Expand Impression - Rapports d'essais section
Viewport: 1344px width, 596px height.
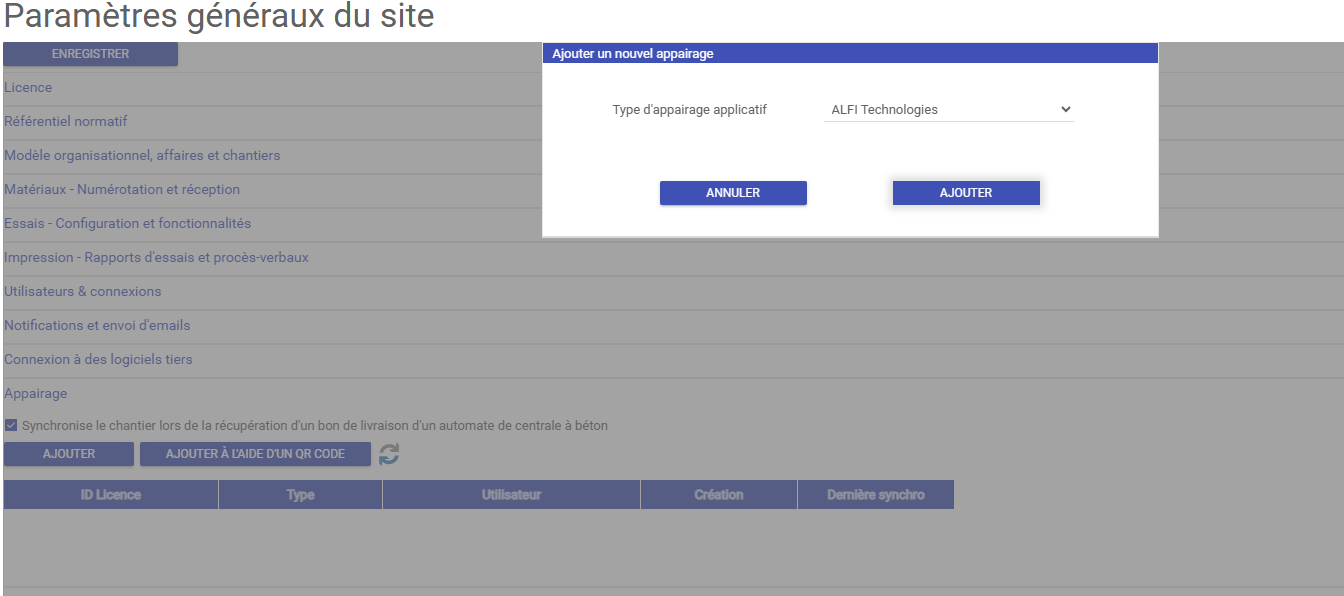tap(156, 258)
